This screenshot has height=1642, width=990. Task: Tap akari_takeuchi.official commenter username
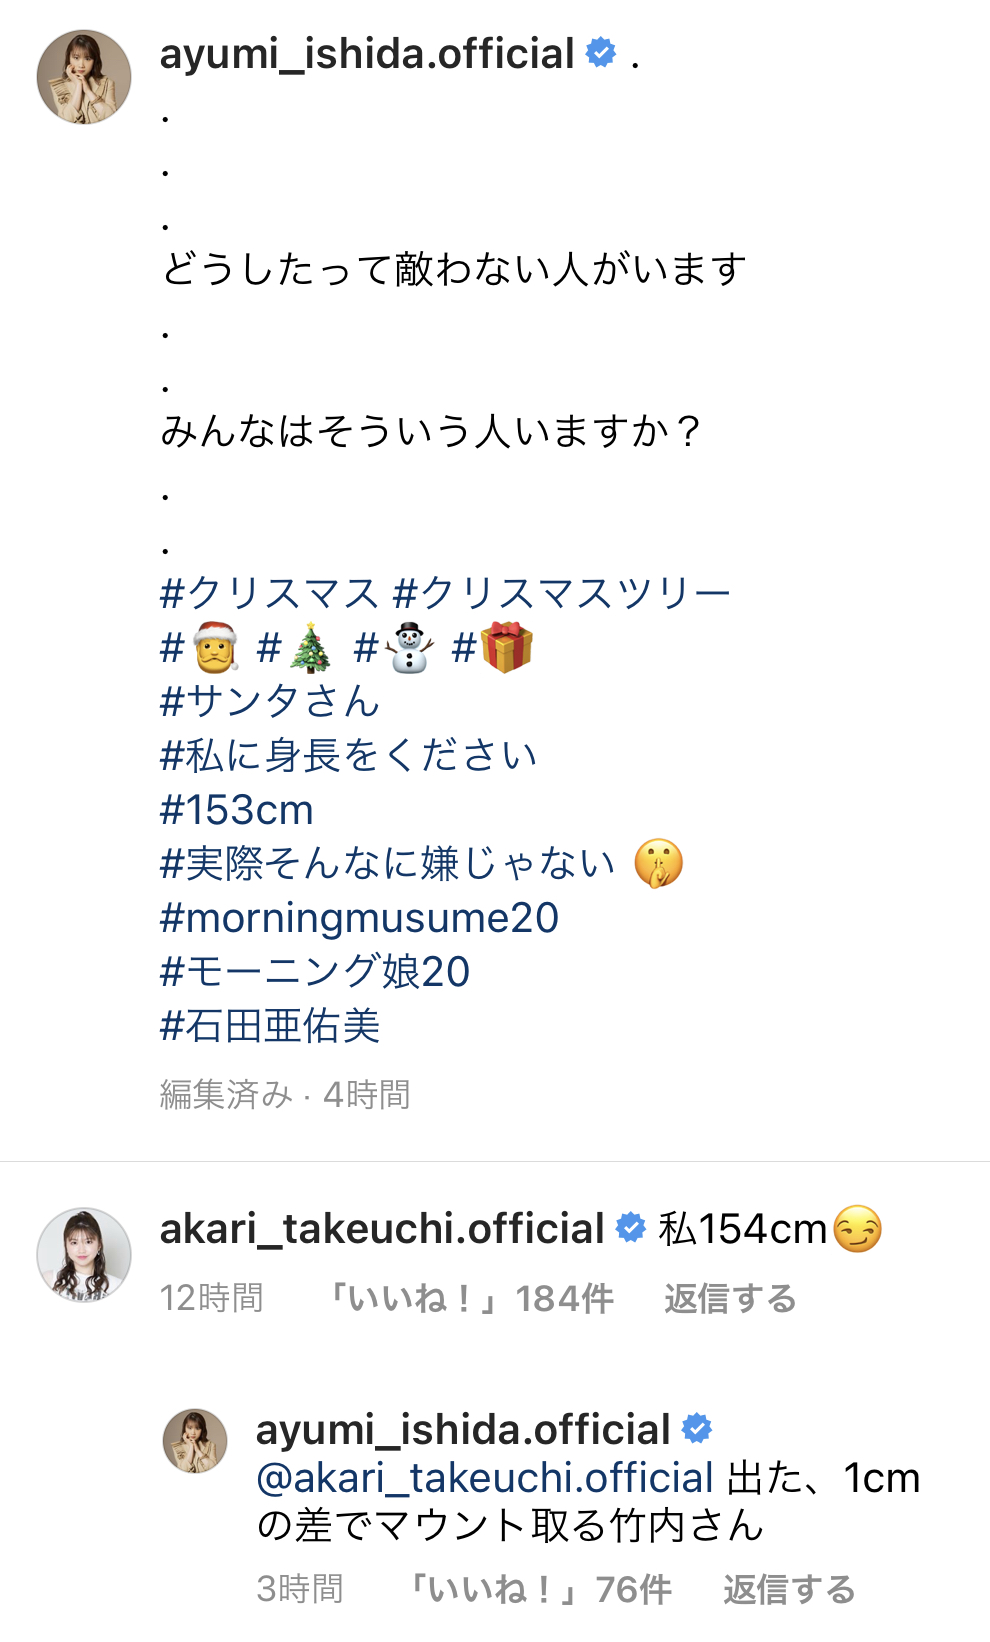(x=382, y=1229)
